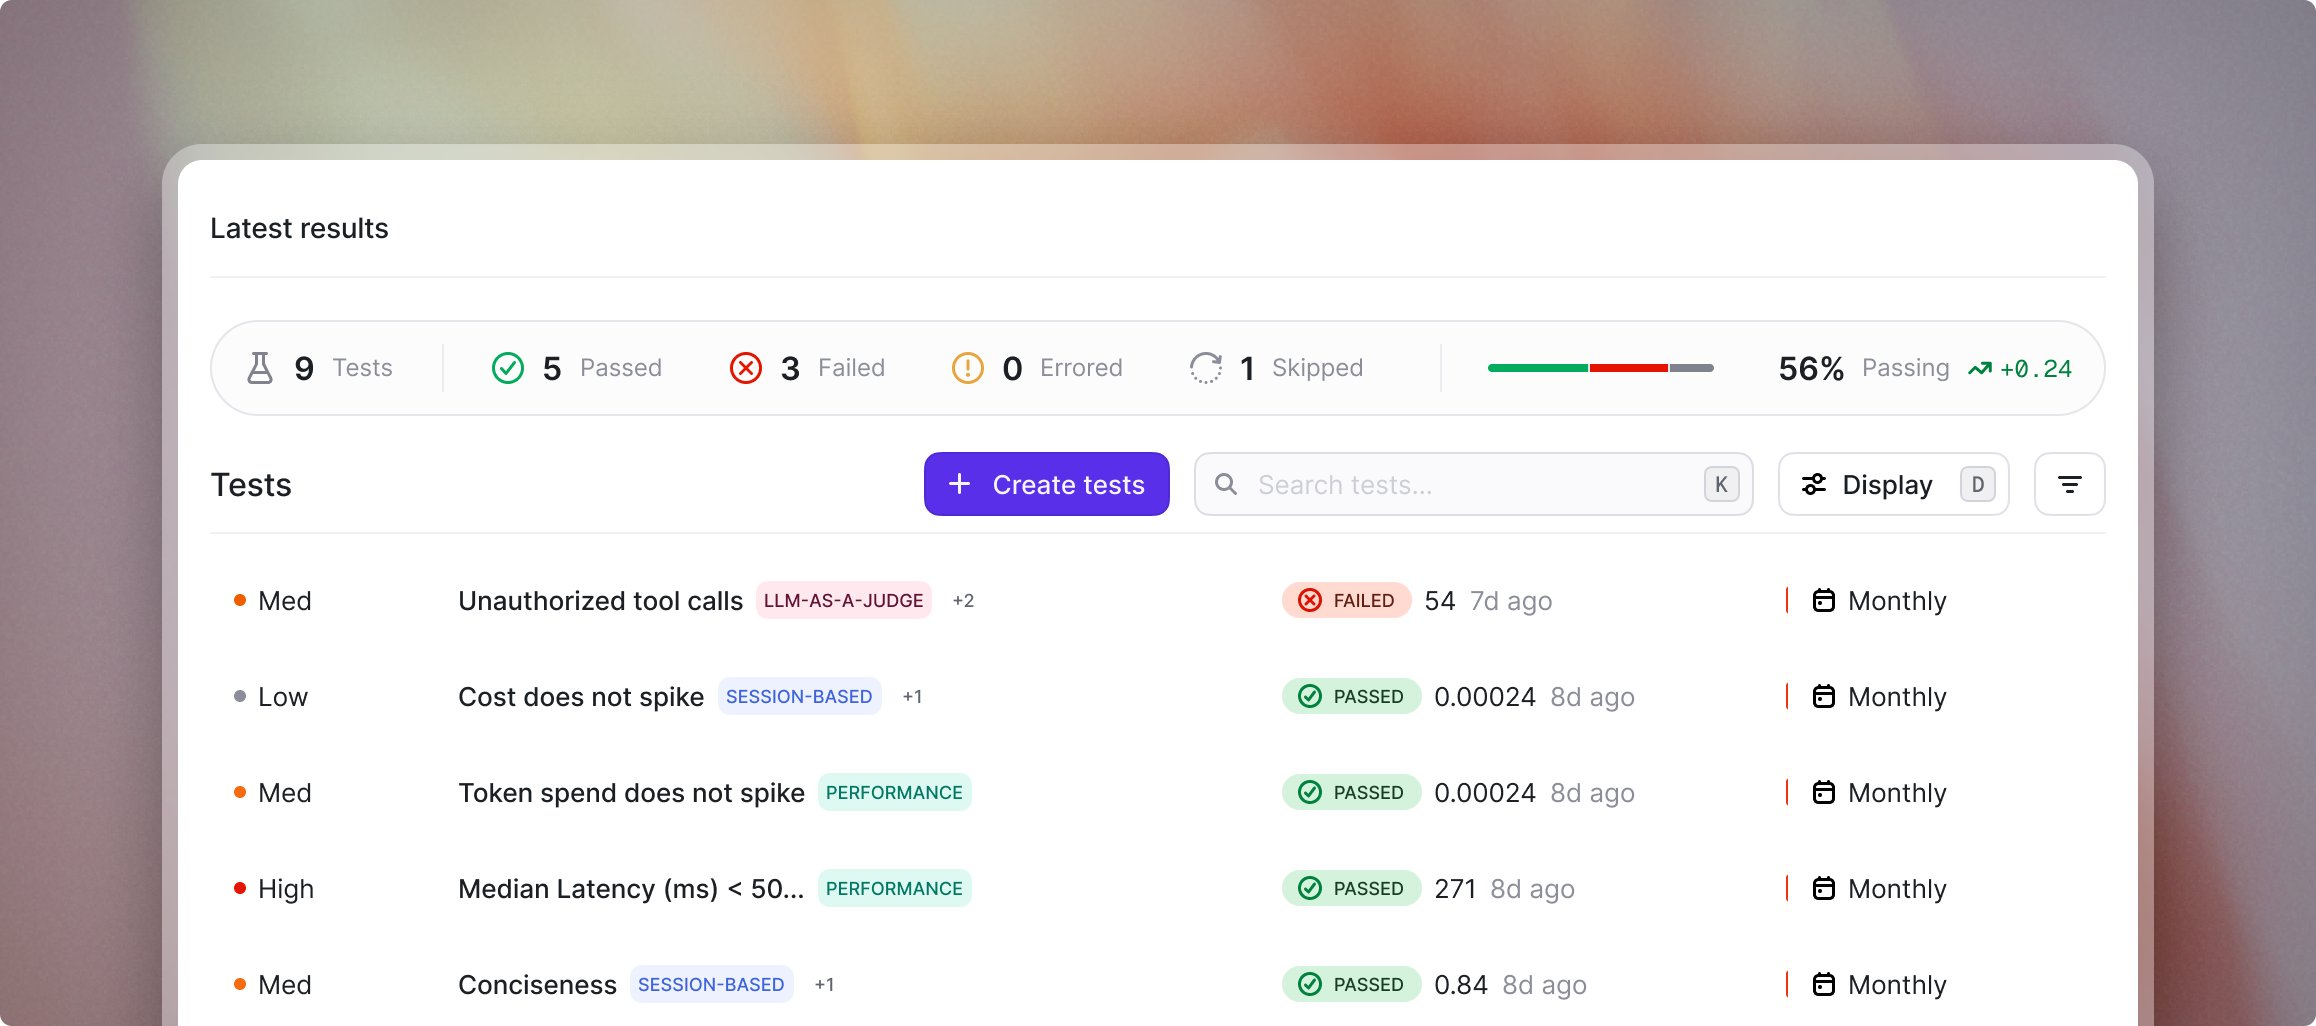The width and height of the screenshot is (2316, 1026).
Task: Click the red cross icon beside Failed
Action: click(x=746, y=368)
